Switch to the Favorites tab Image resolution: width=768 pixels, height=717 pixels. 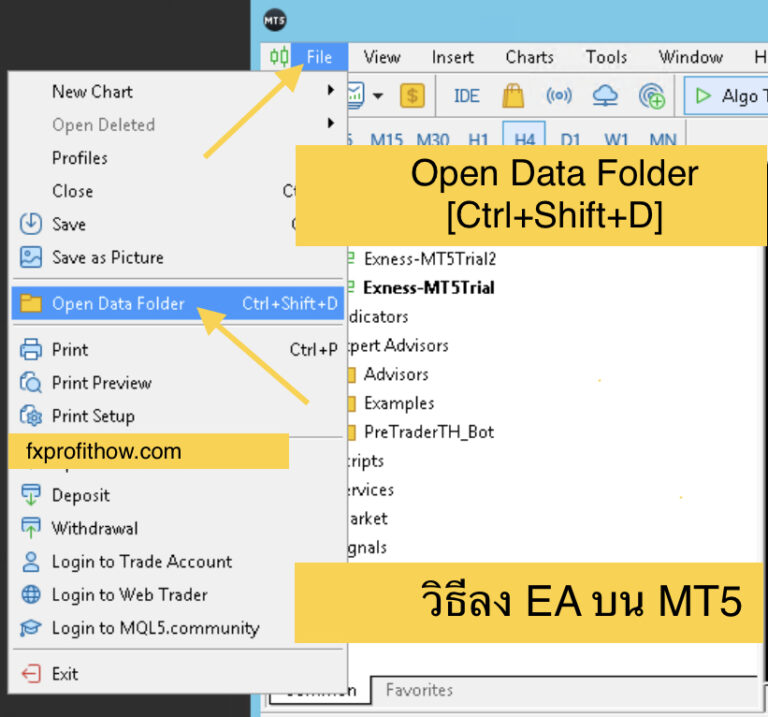(419, 690)
